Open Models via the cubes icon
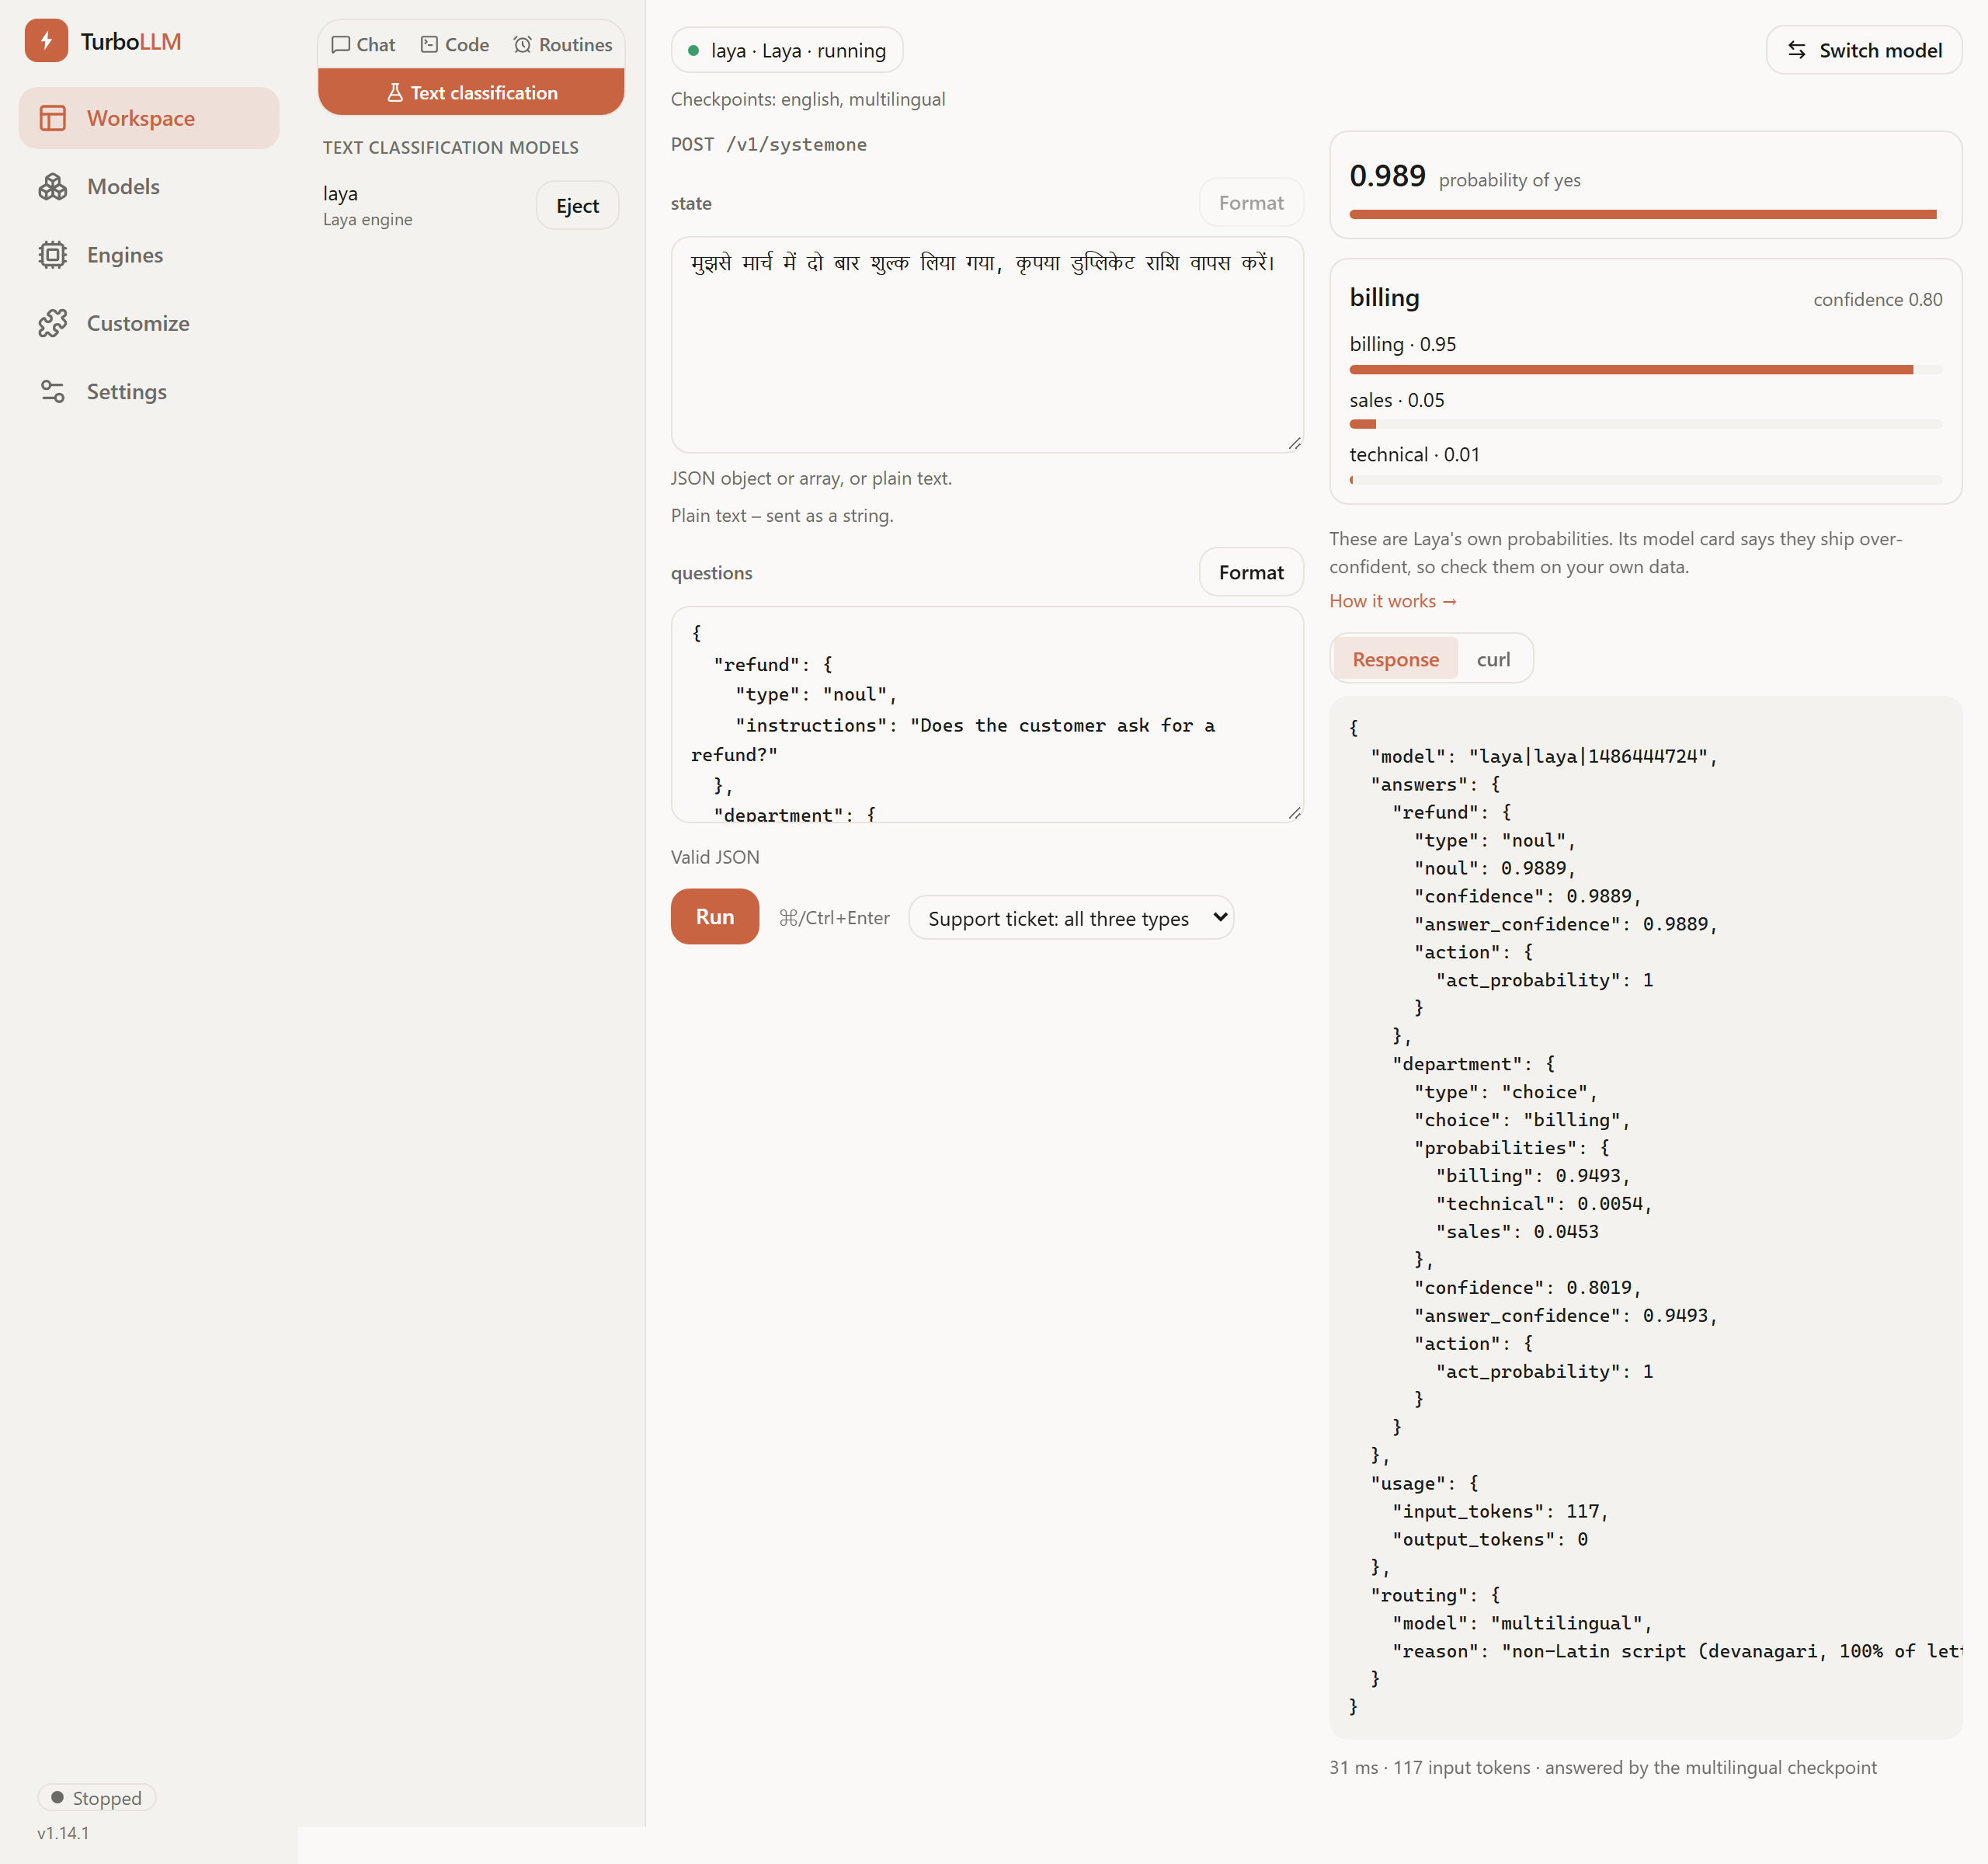This screenshot has width=1988, height=1864. point(53,187)
